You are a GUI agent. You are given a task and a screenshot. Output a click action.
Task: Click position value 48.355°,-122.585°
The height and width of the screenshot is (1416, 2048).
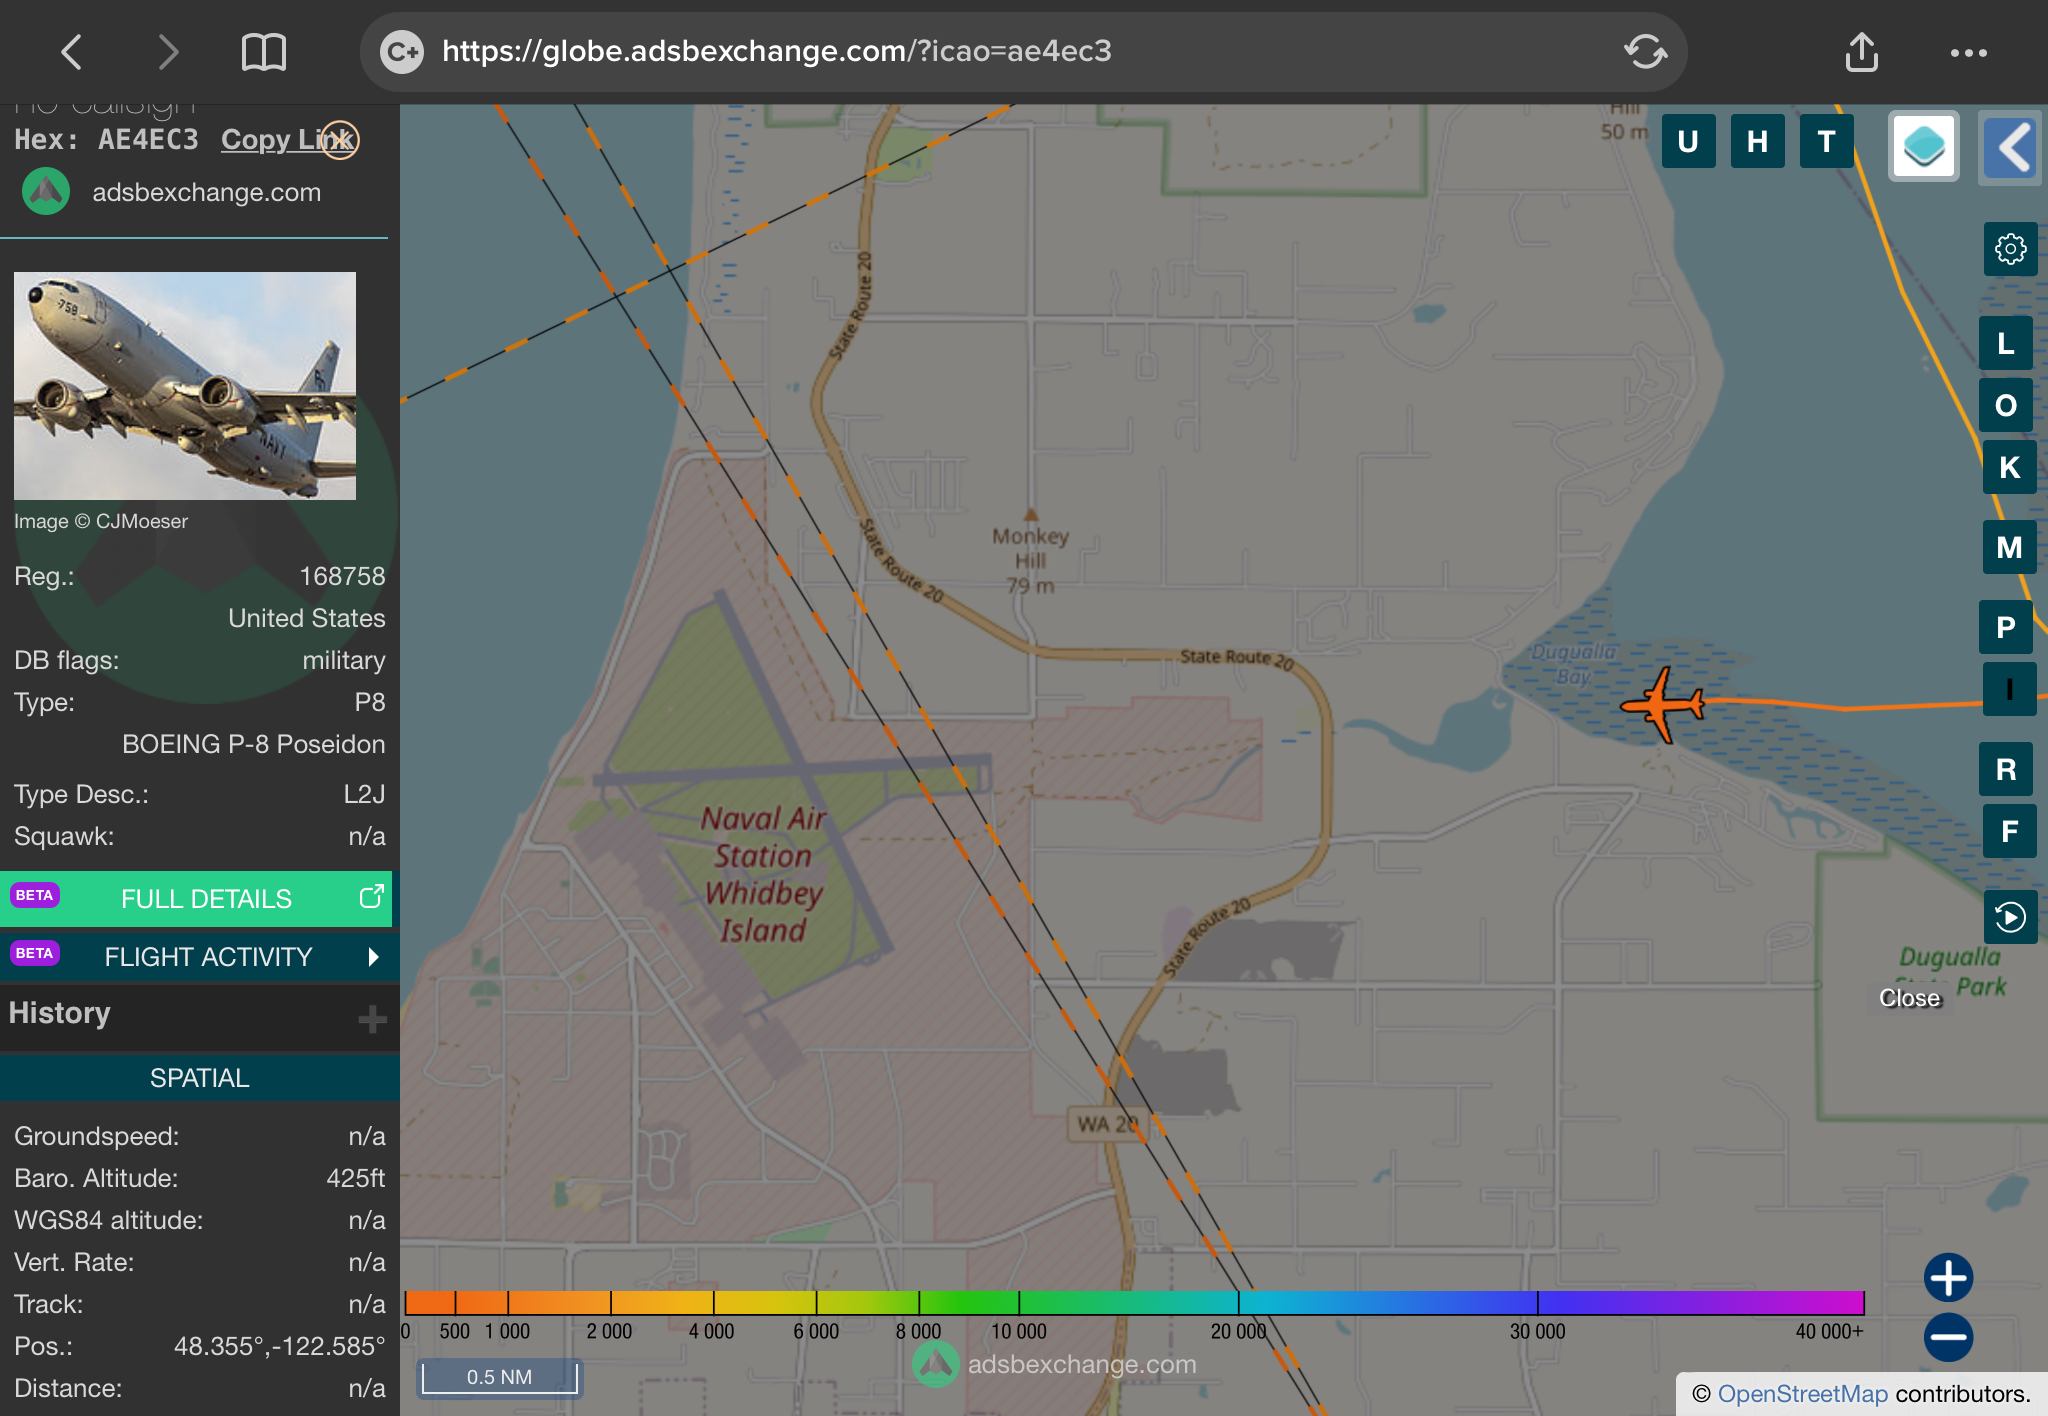click(279, 1346)
